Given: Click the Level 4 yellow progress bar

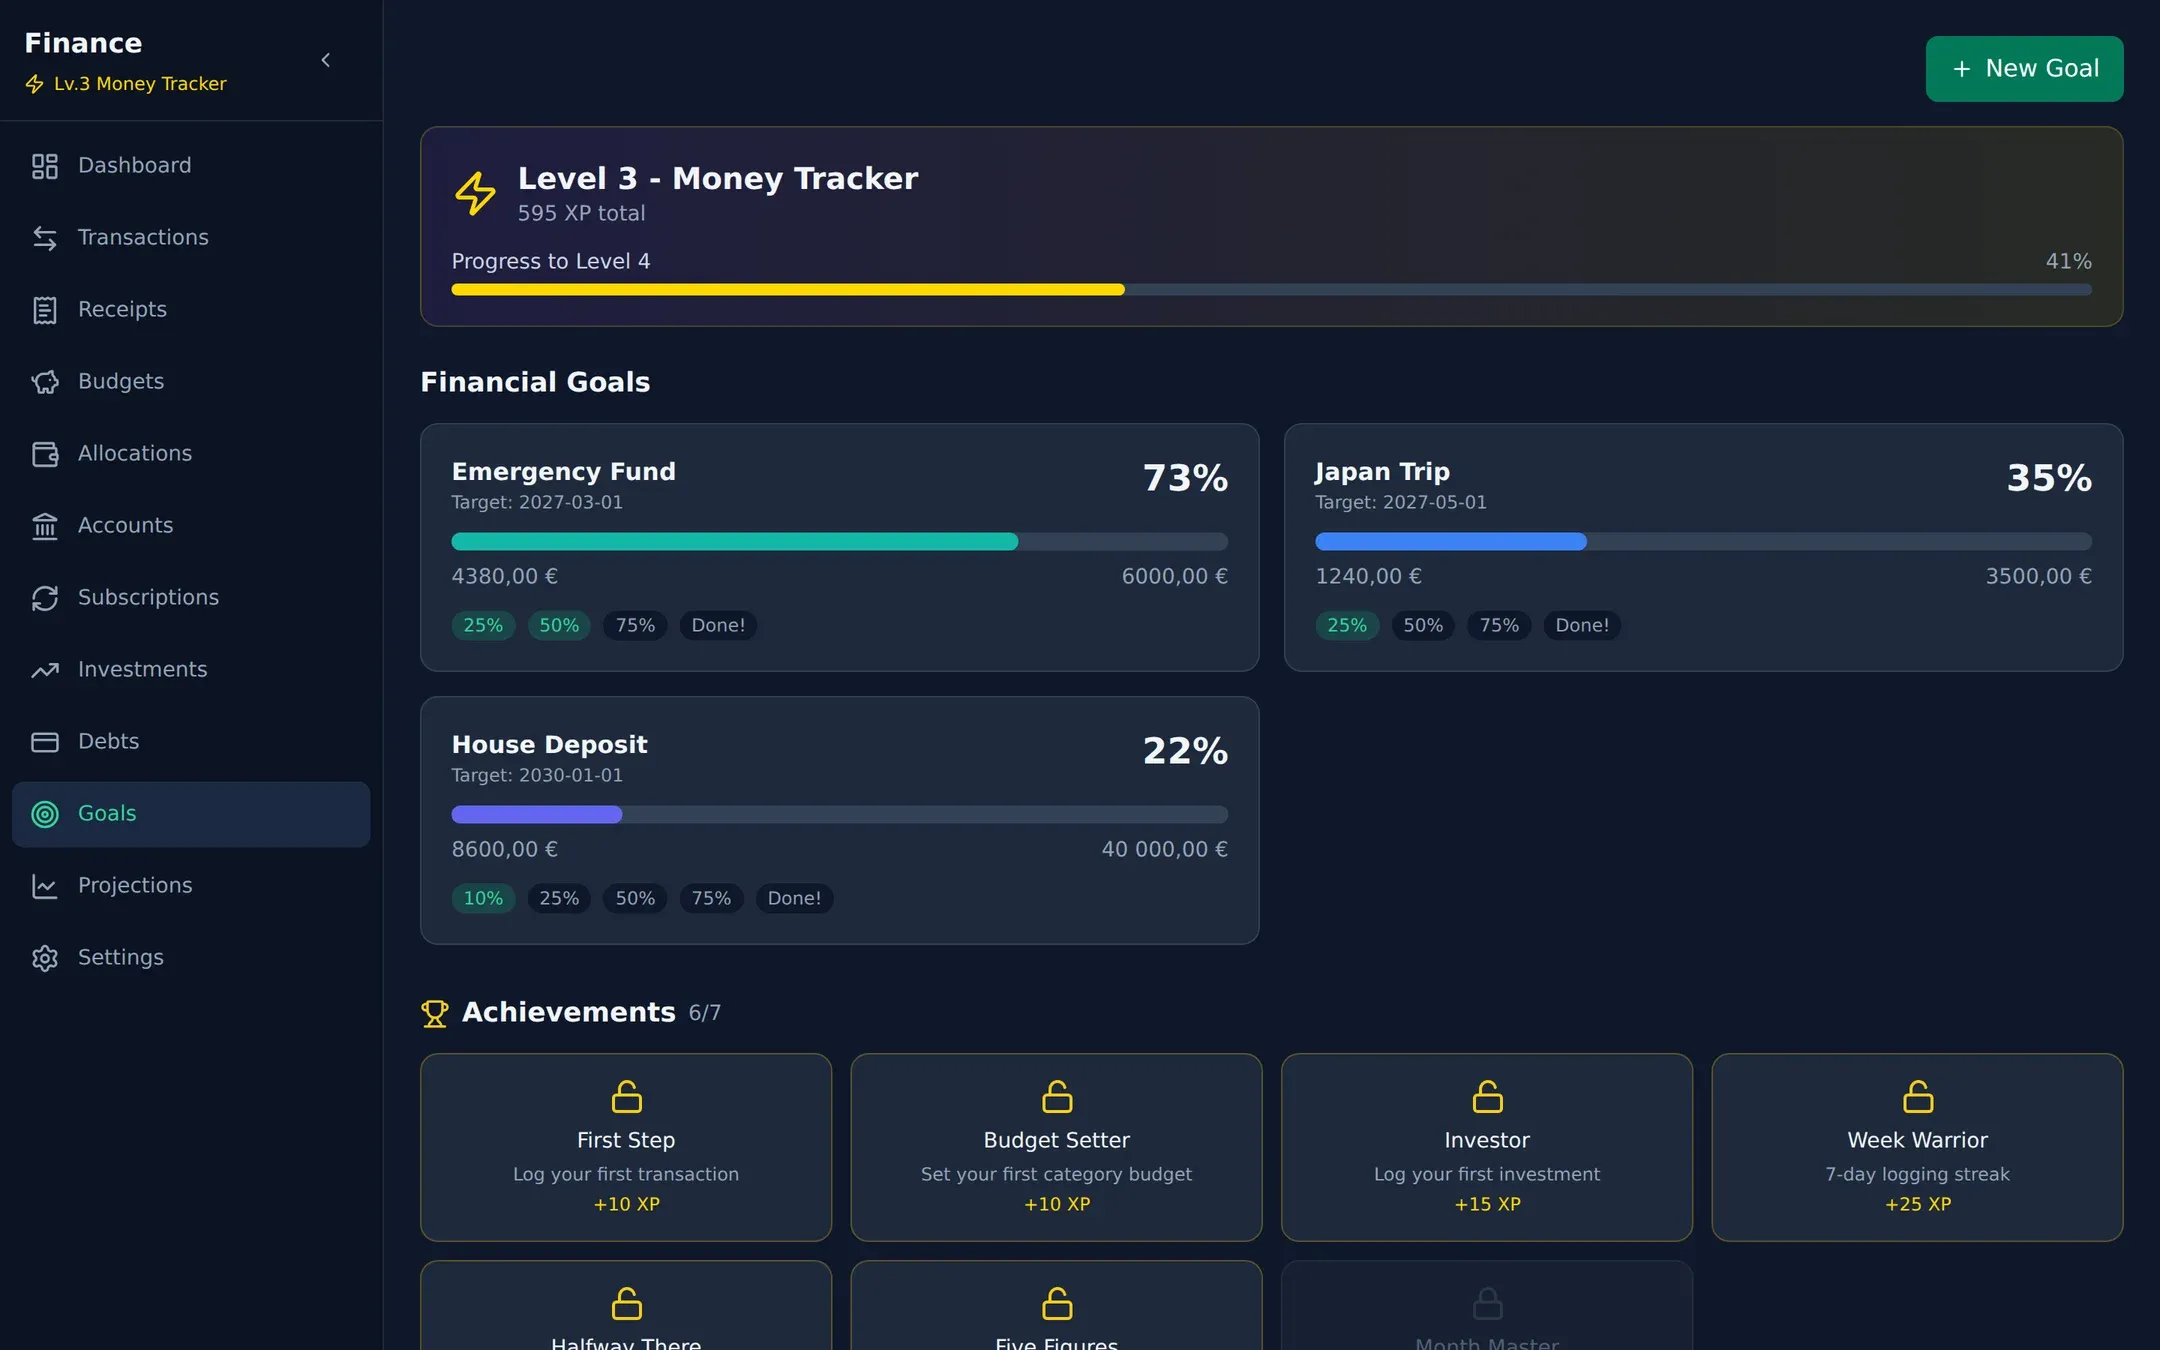Looking at the screenshot, I should tap(1271, 290).
